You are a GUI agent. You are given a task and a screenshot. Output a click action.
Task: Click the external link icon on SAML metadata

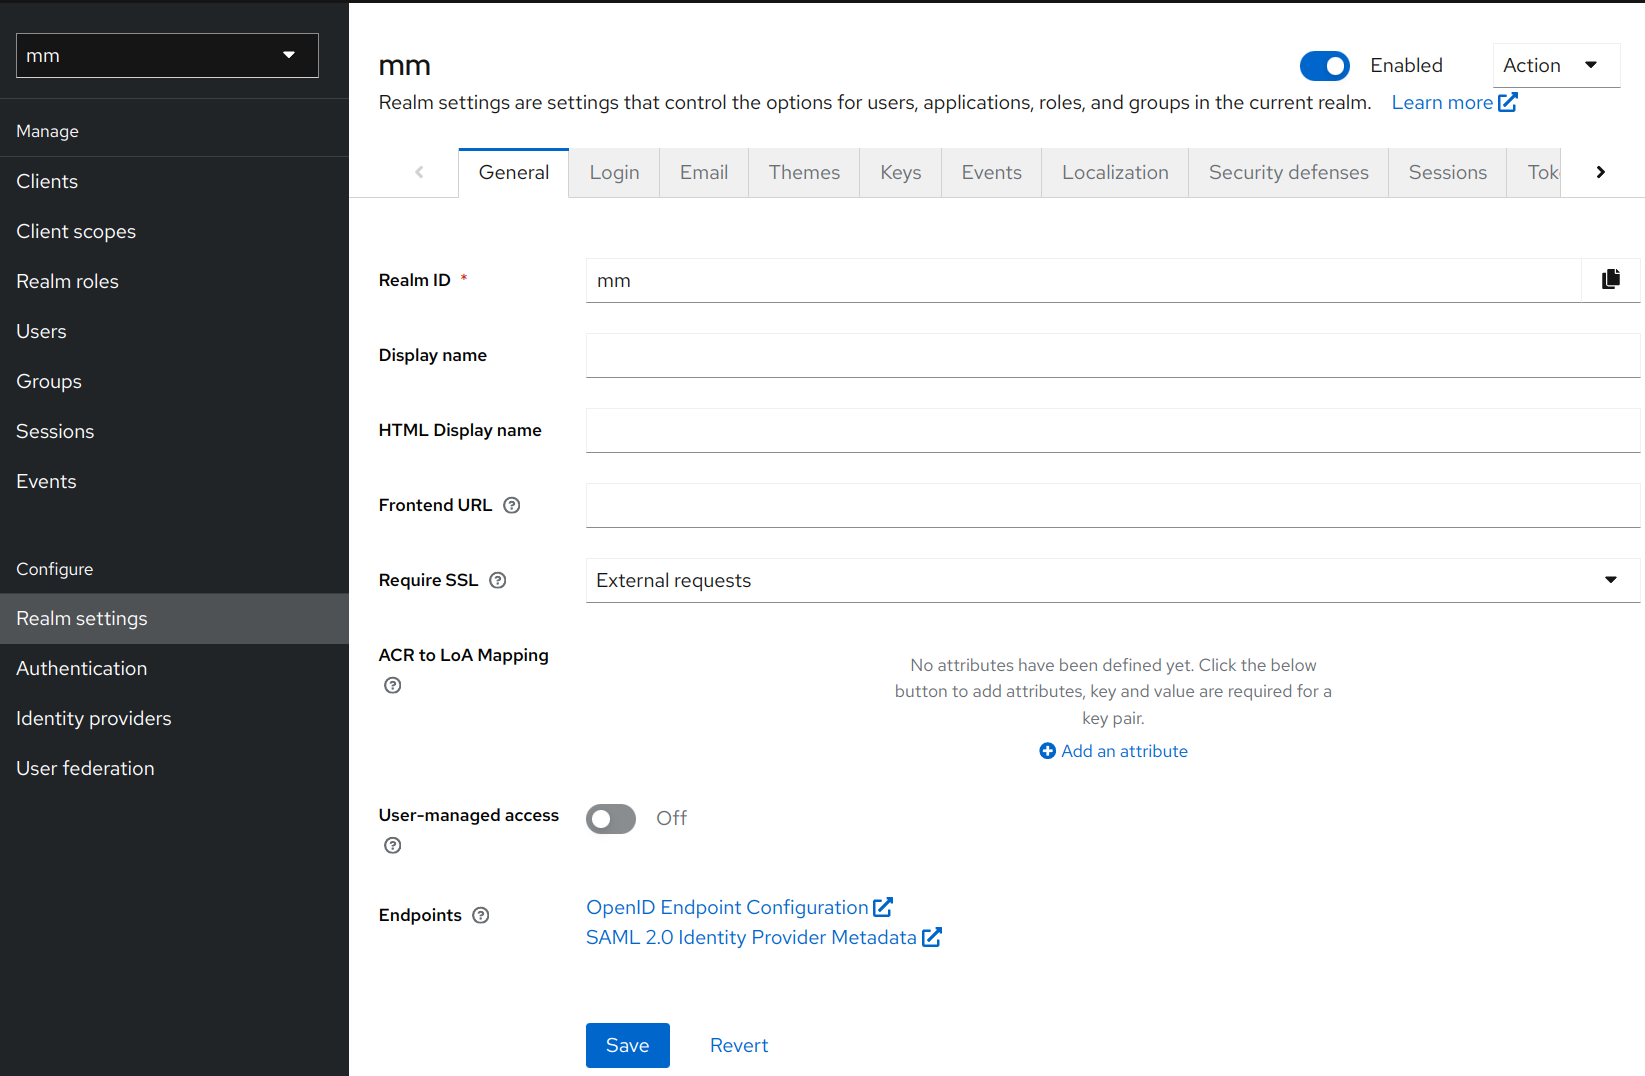pos(932,937)
